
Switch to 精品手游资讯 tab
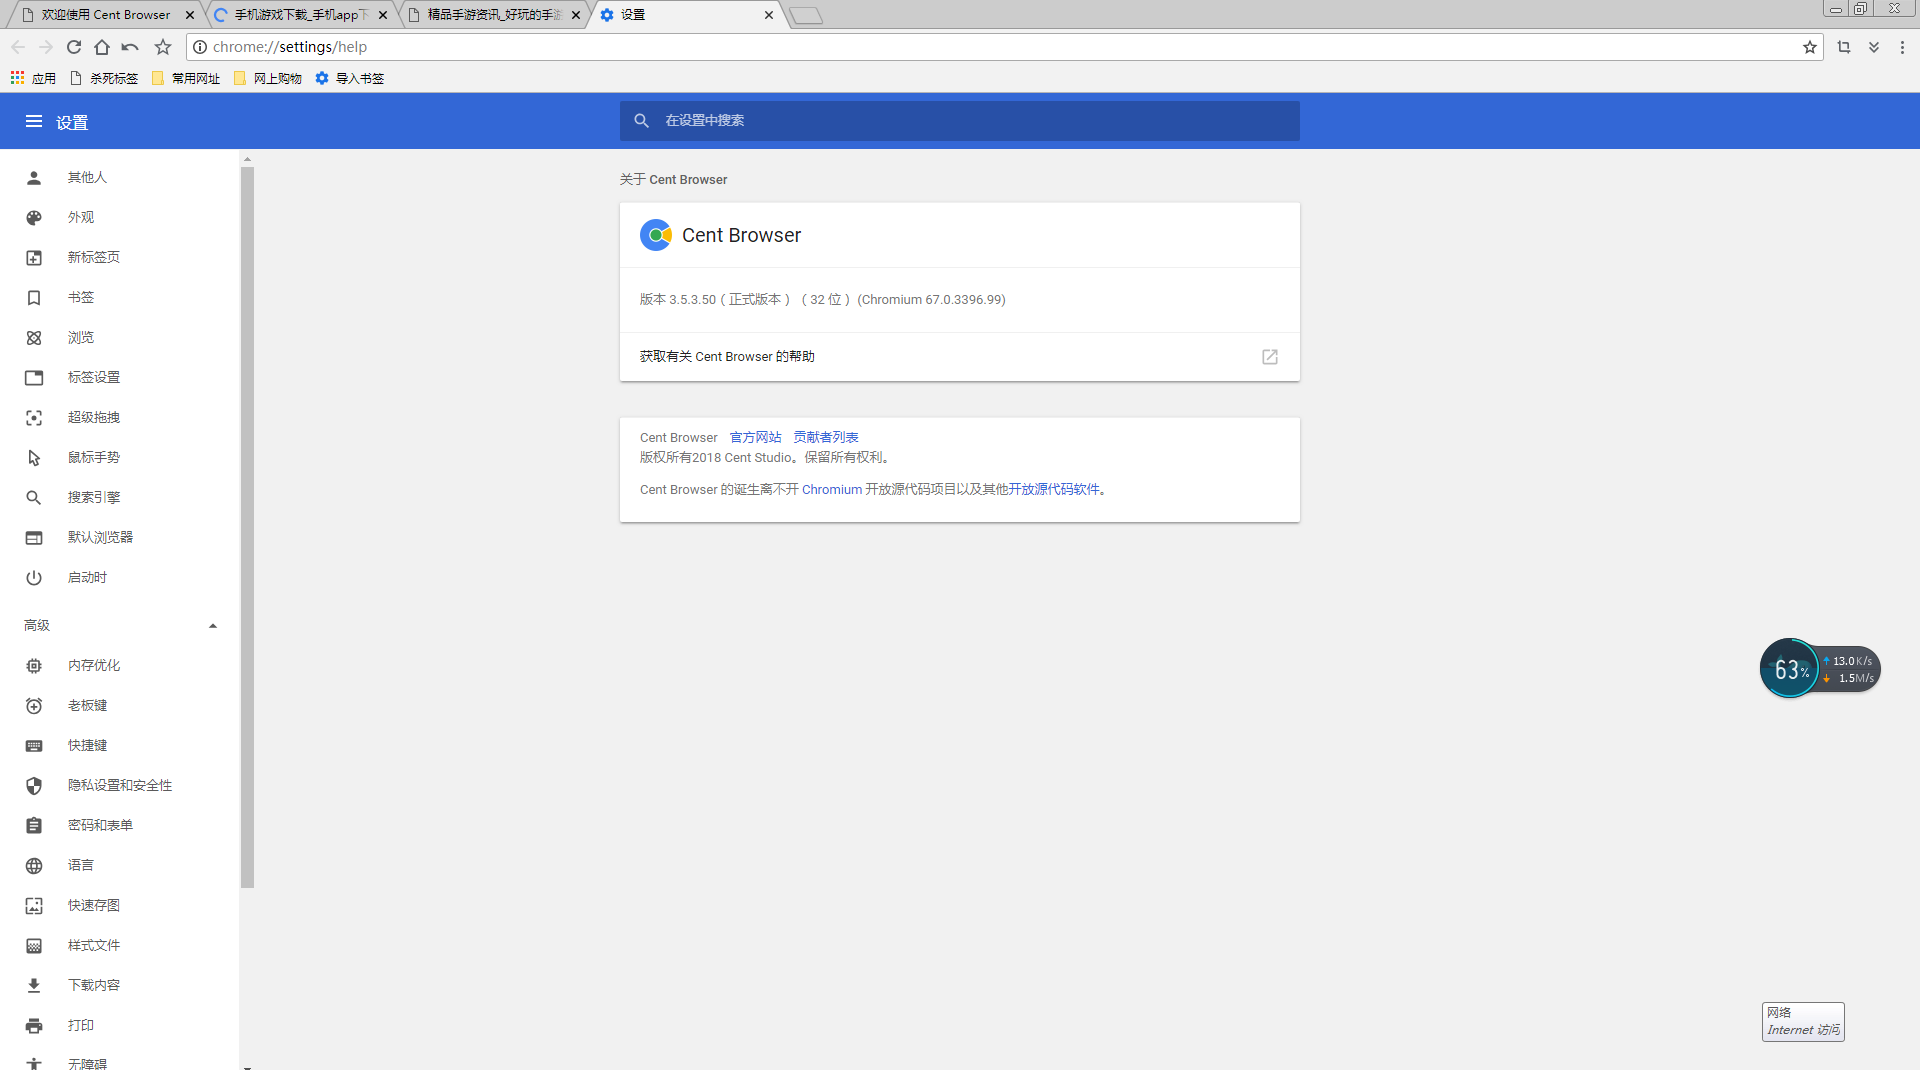tap(494, 15)
